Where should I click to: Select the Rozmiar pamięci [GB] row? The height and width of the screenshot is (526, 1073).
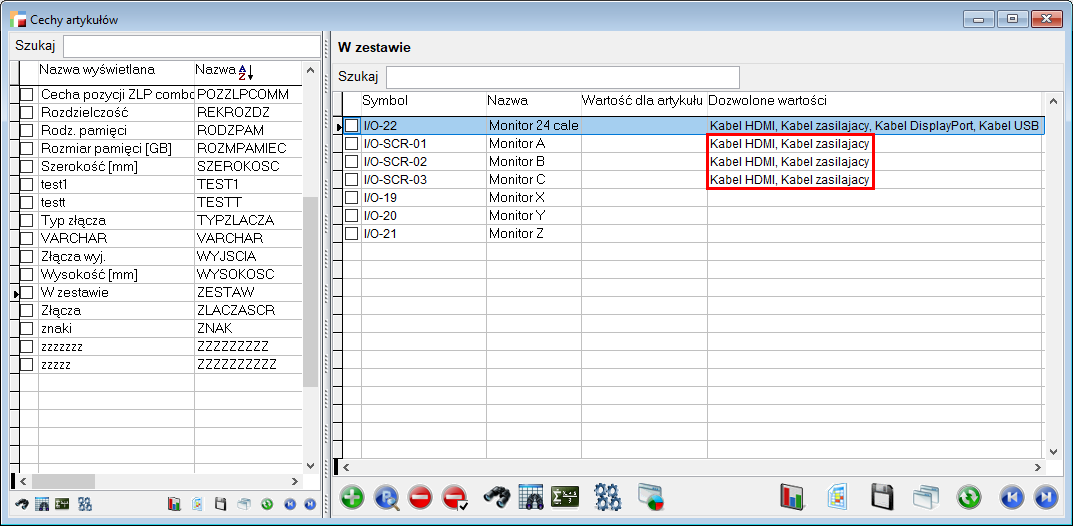click(161, 148)
